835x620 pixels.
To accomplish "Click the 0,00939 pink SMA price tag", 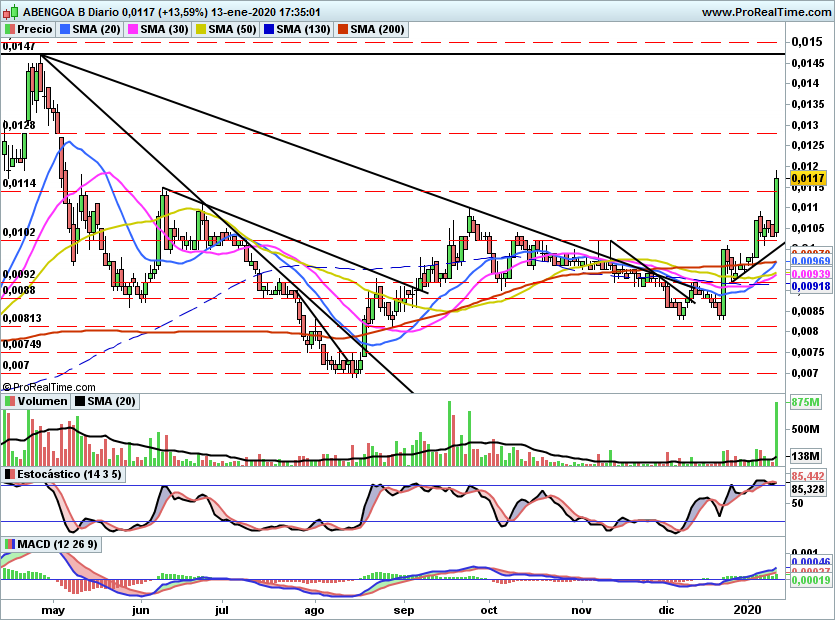I will [x=808, y=274].
